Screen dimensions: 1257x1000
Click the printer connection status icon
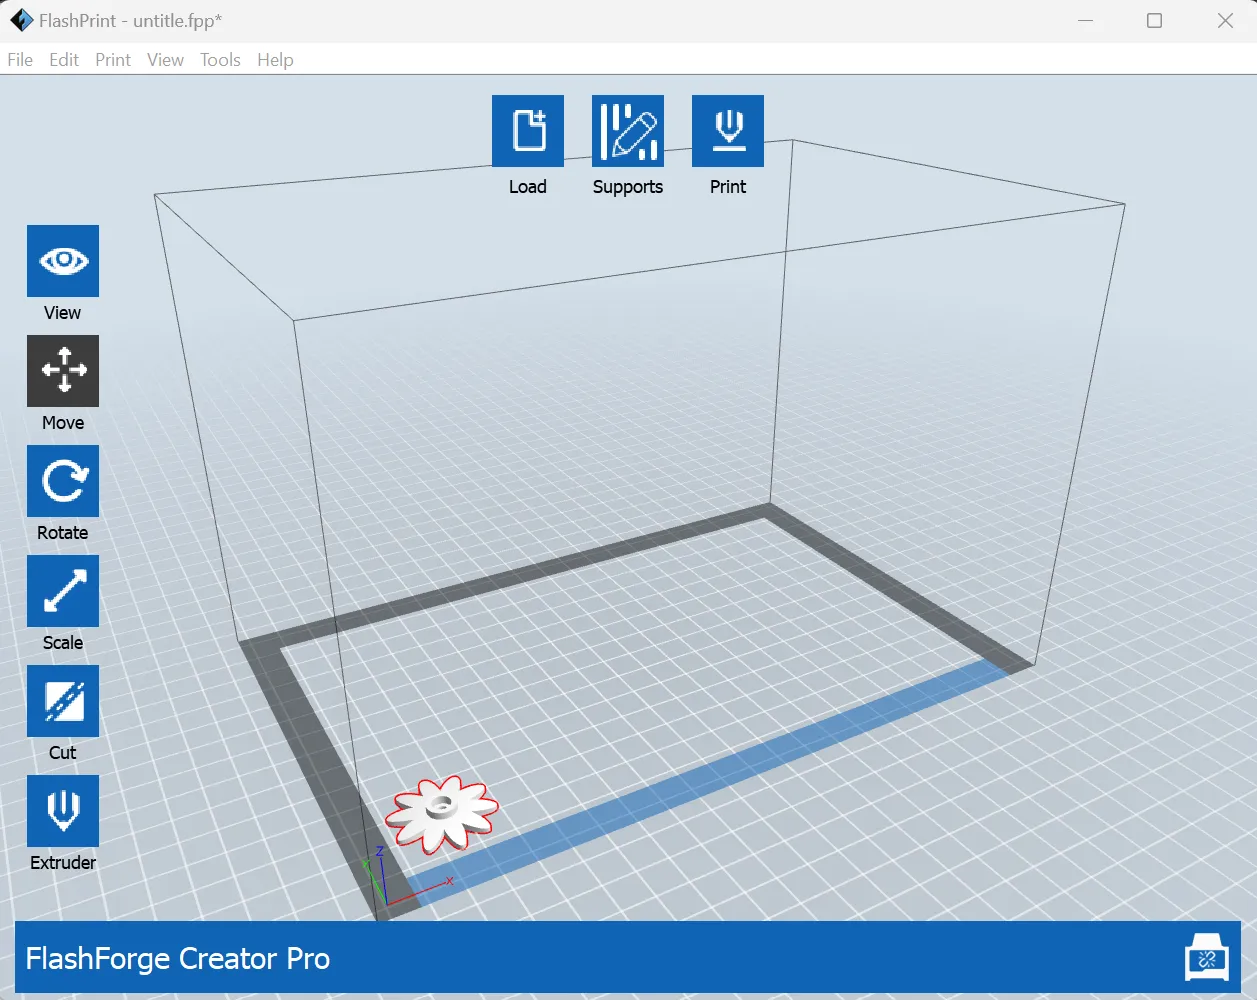pos(1206,958)
